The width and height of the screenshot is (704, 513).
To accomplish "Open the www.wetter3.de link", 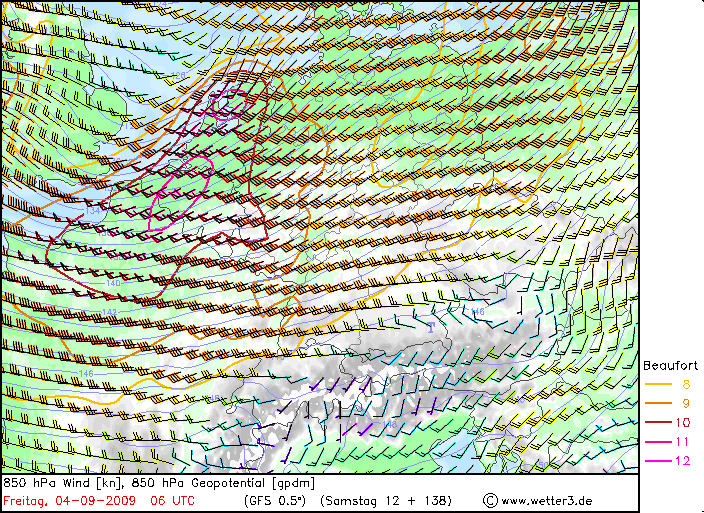I will pos(547,500).
